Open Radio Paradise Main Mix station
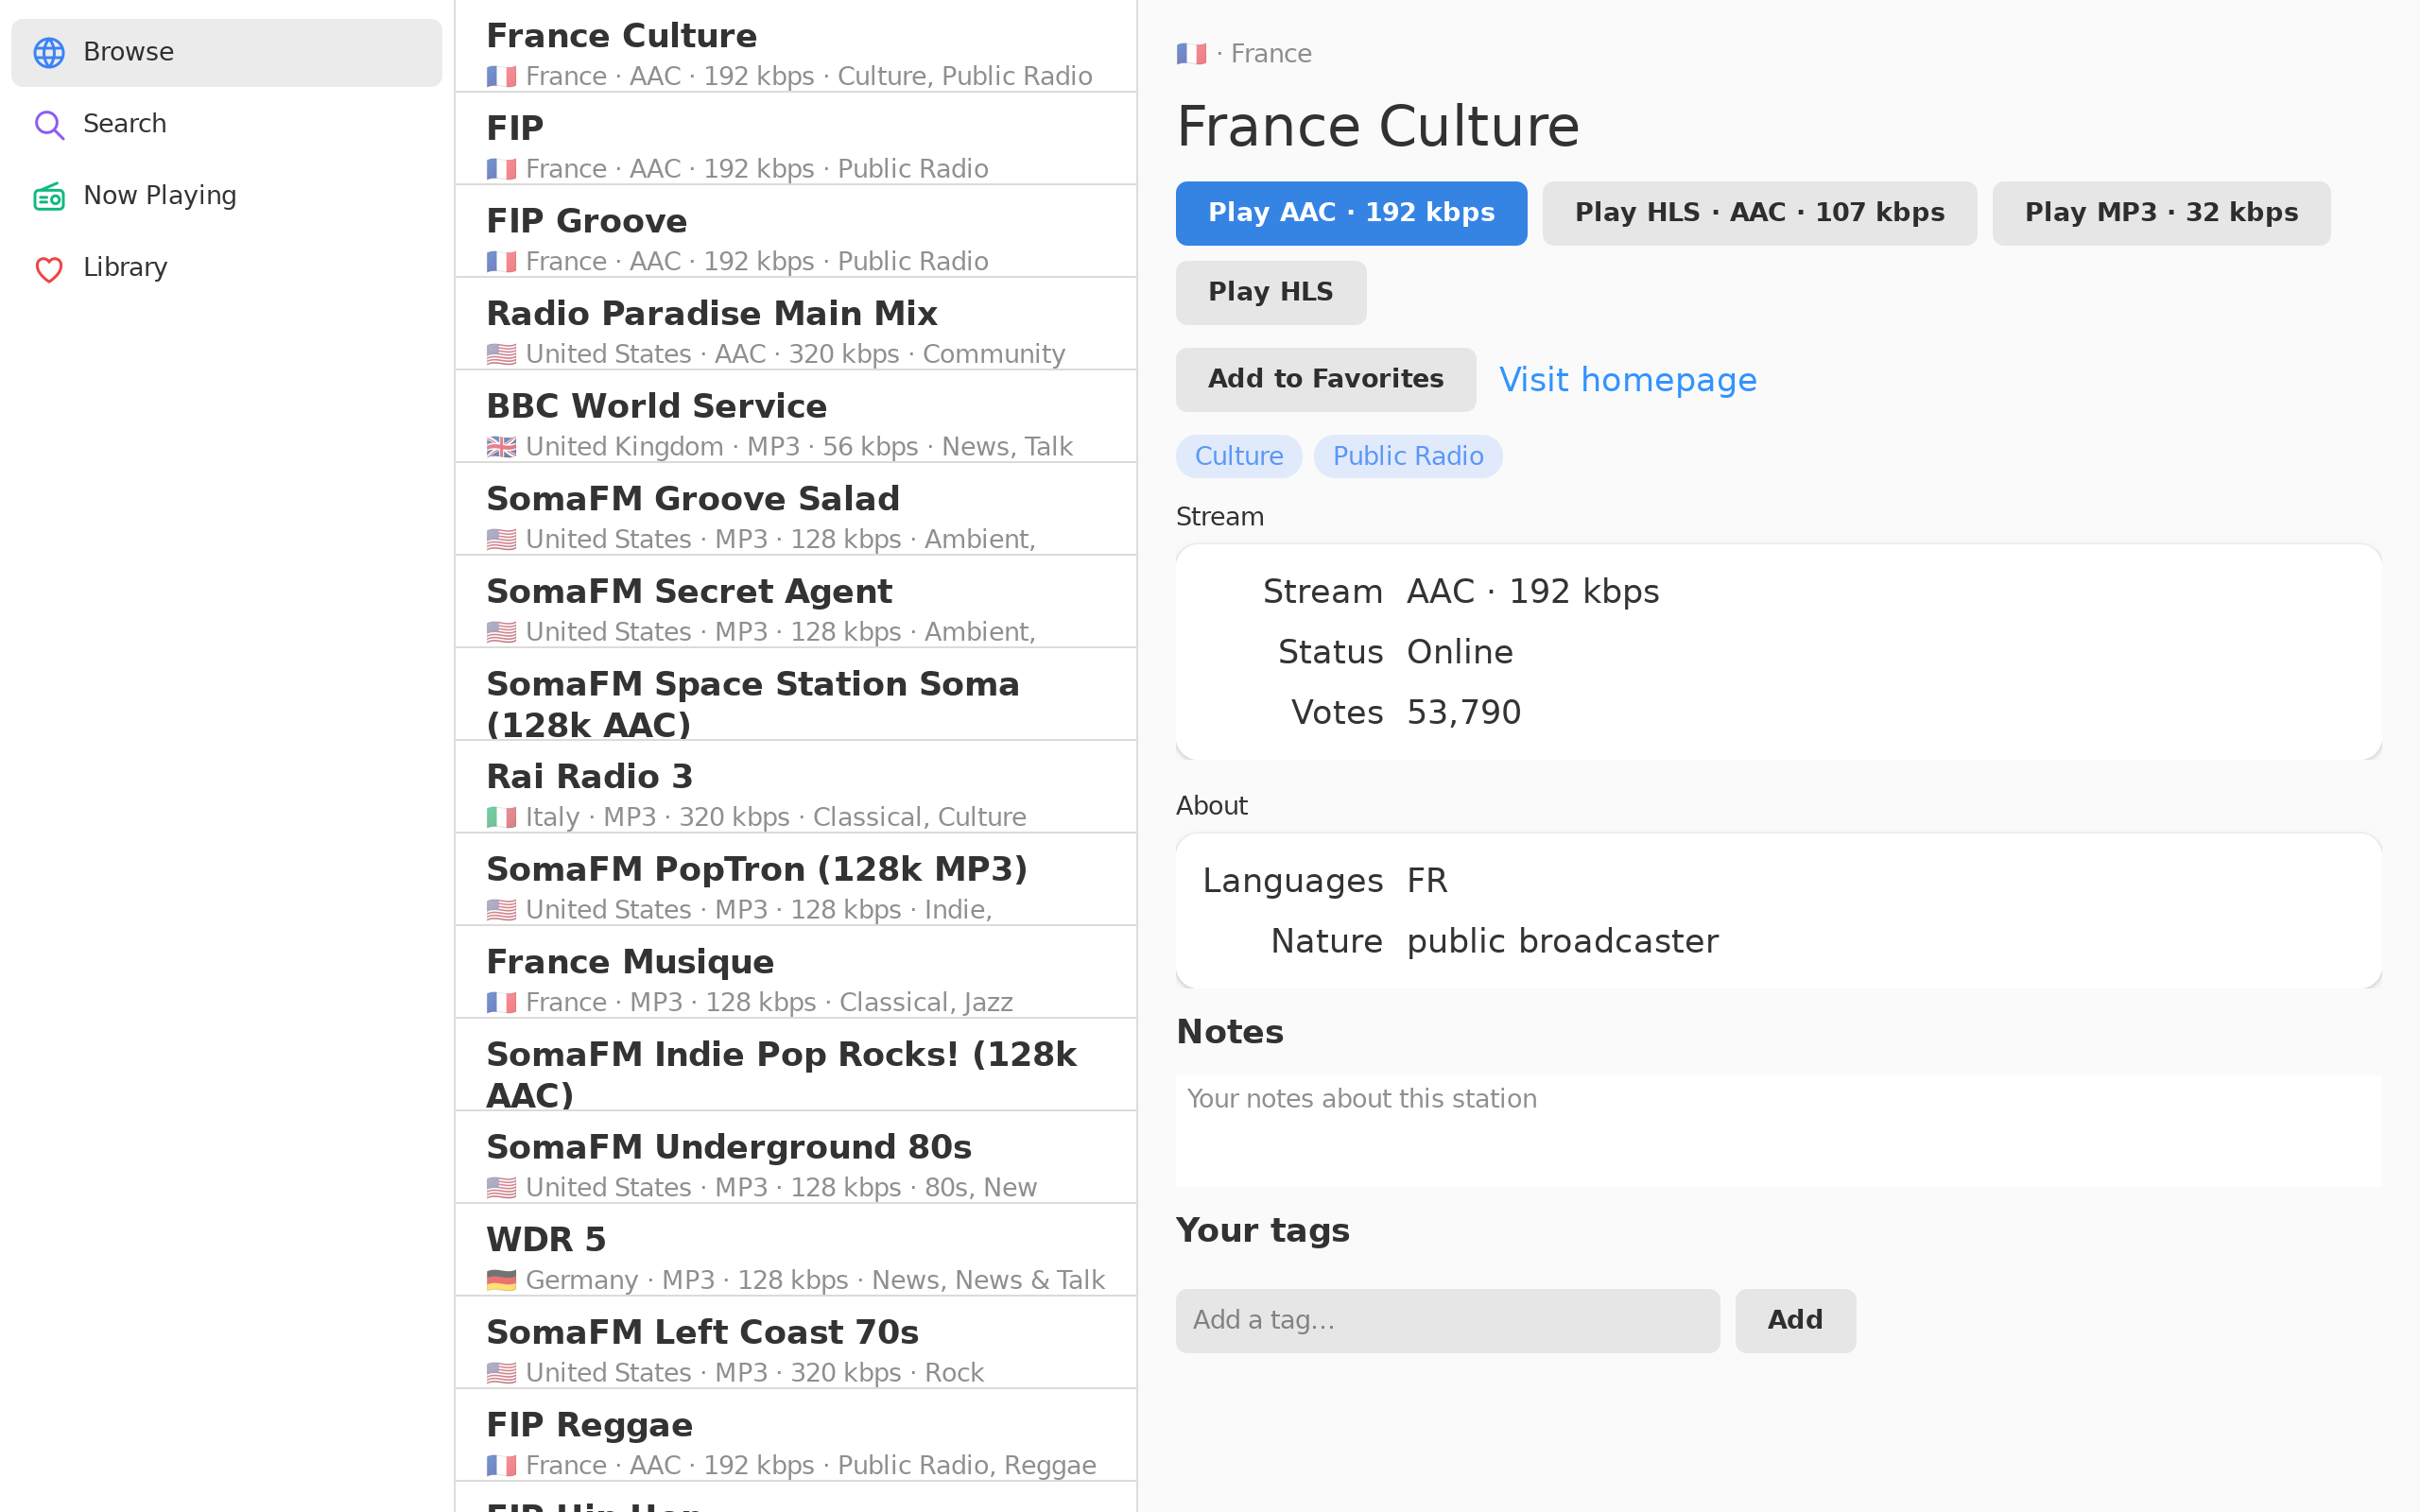2420x1512 pixels. click(x=796, y=324)
